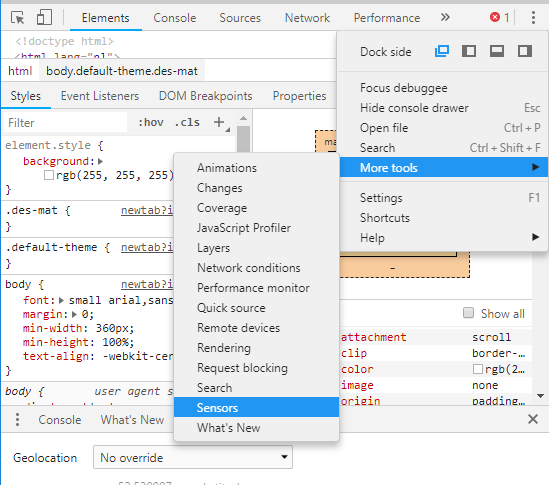The image size is (549, 485).
Task: Open What's New from More tools submenu
Action: pos(256,428)
